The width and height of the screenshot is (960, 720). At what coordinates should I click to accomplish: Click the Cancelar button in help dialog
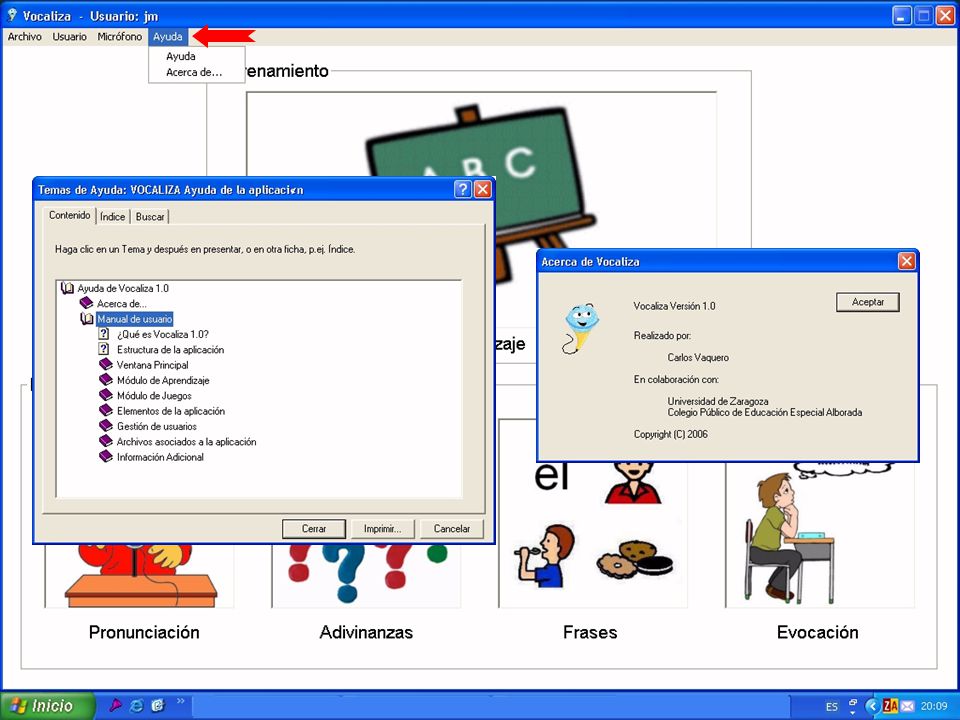coord(452,529)
